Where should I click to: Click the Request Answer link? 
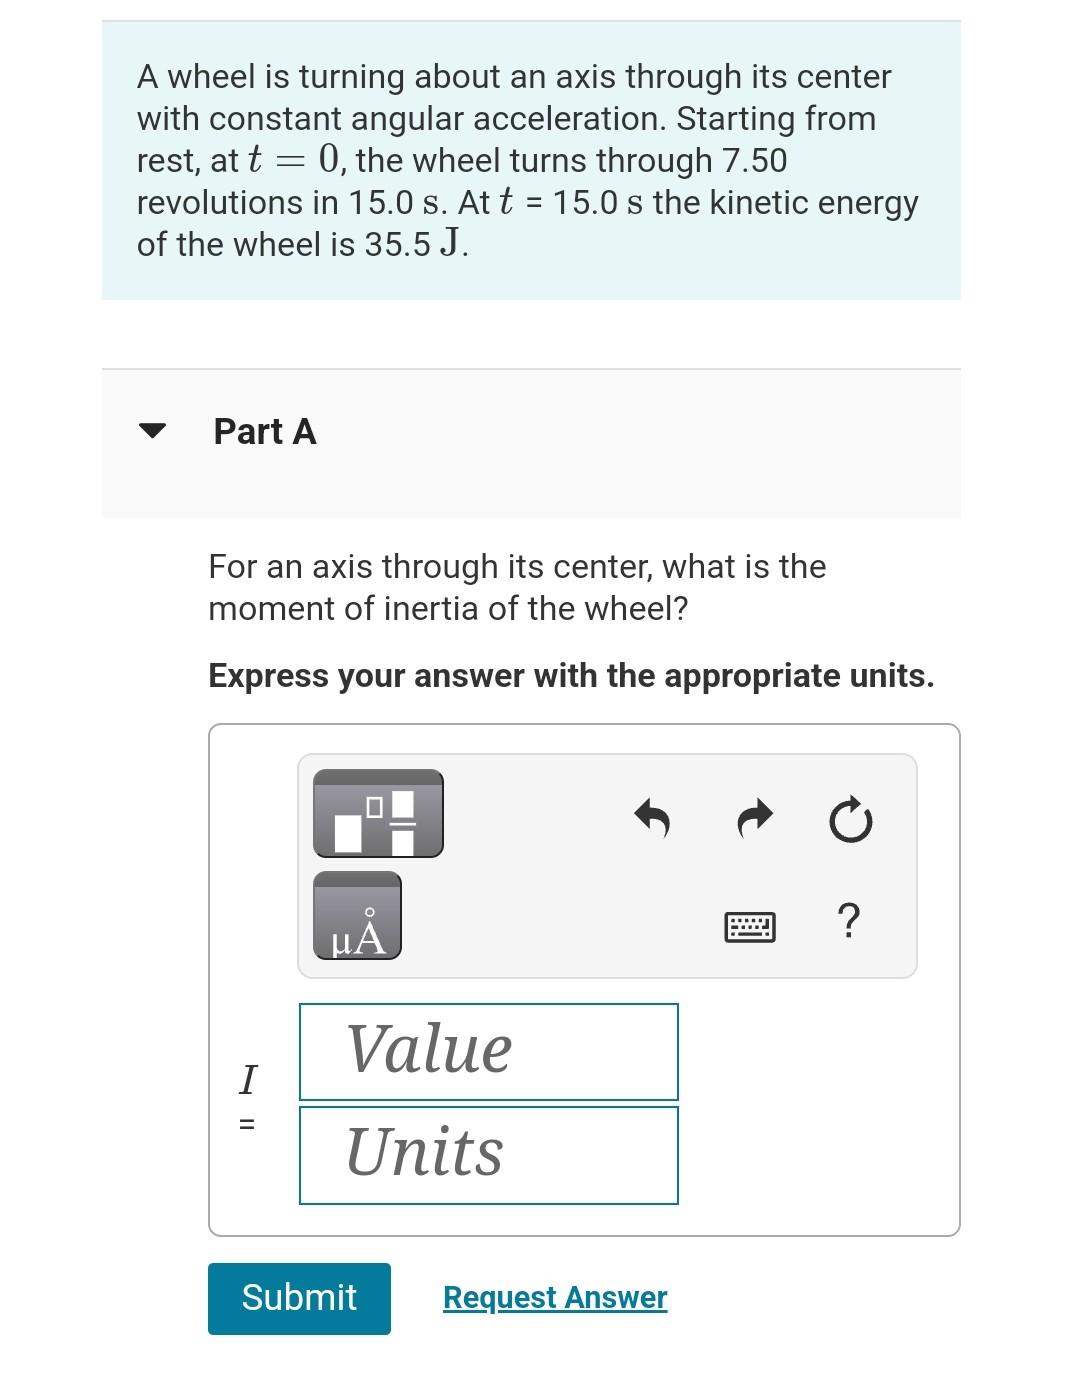coord(554,1297)
